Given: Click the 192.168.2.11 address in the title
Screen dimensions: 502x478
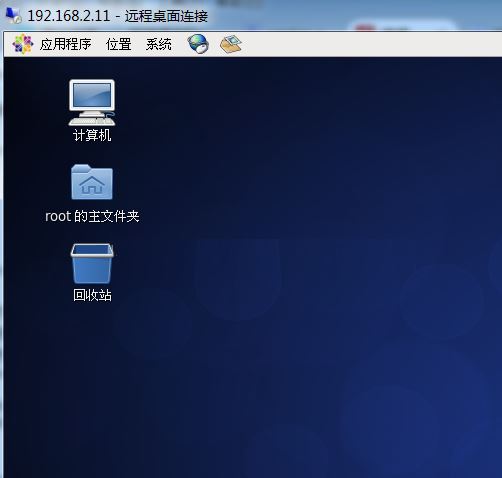Looking at the screenshot, I should tap(69, 16).
